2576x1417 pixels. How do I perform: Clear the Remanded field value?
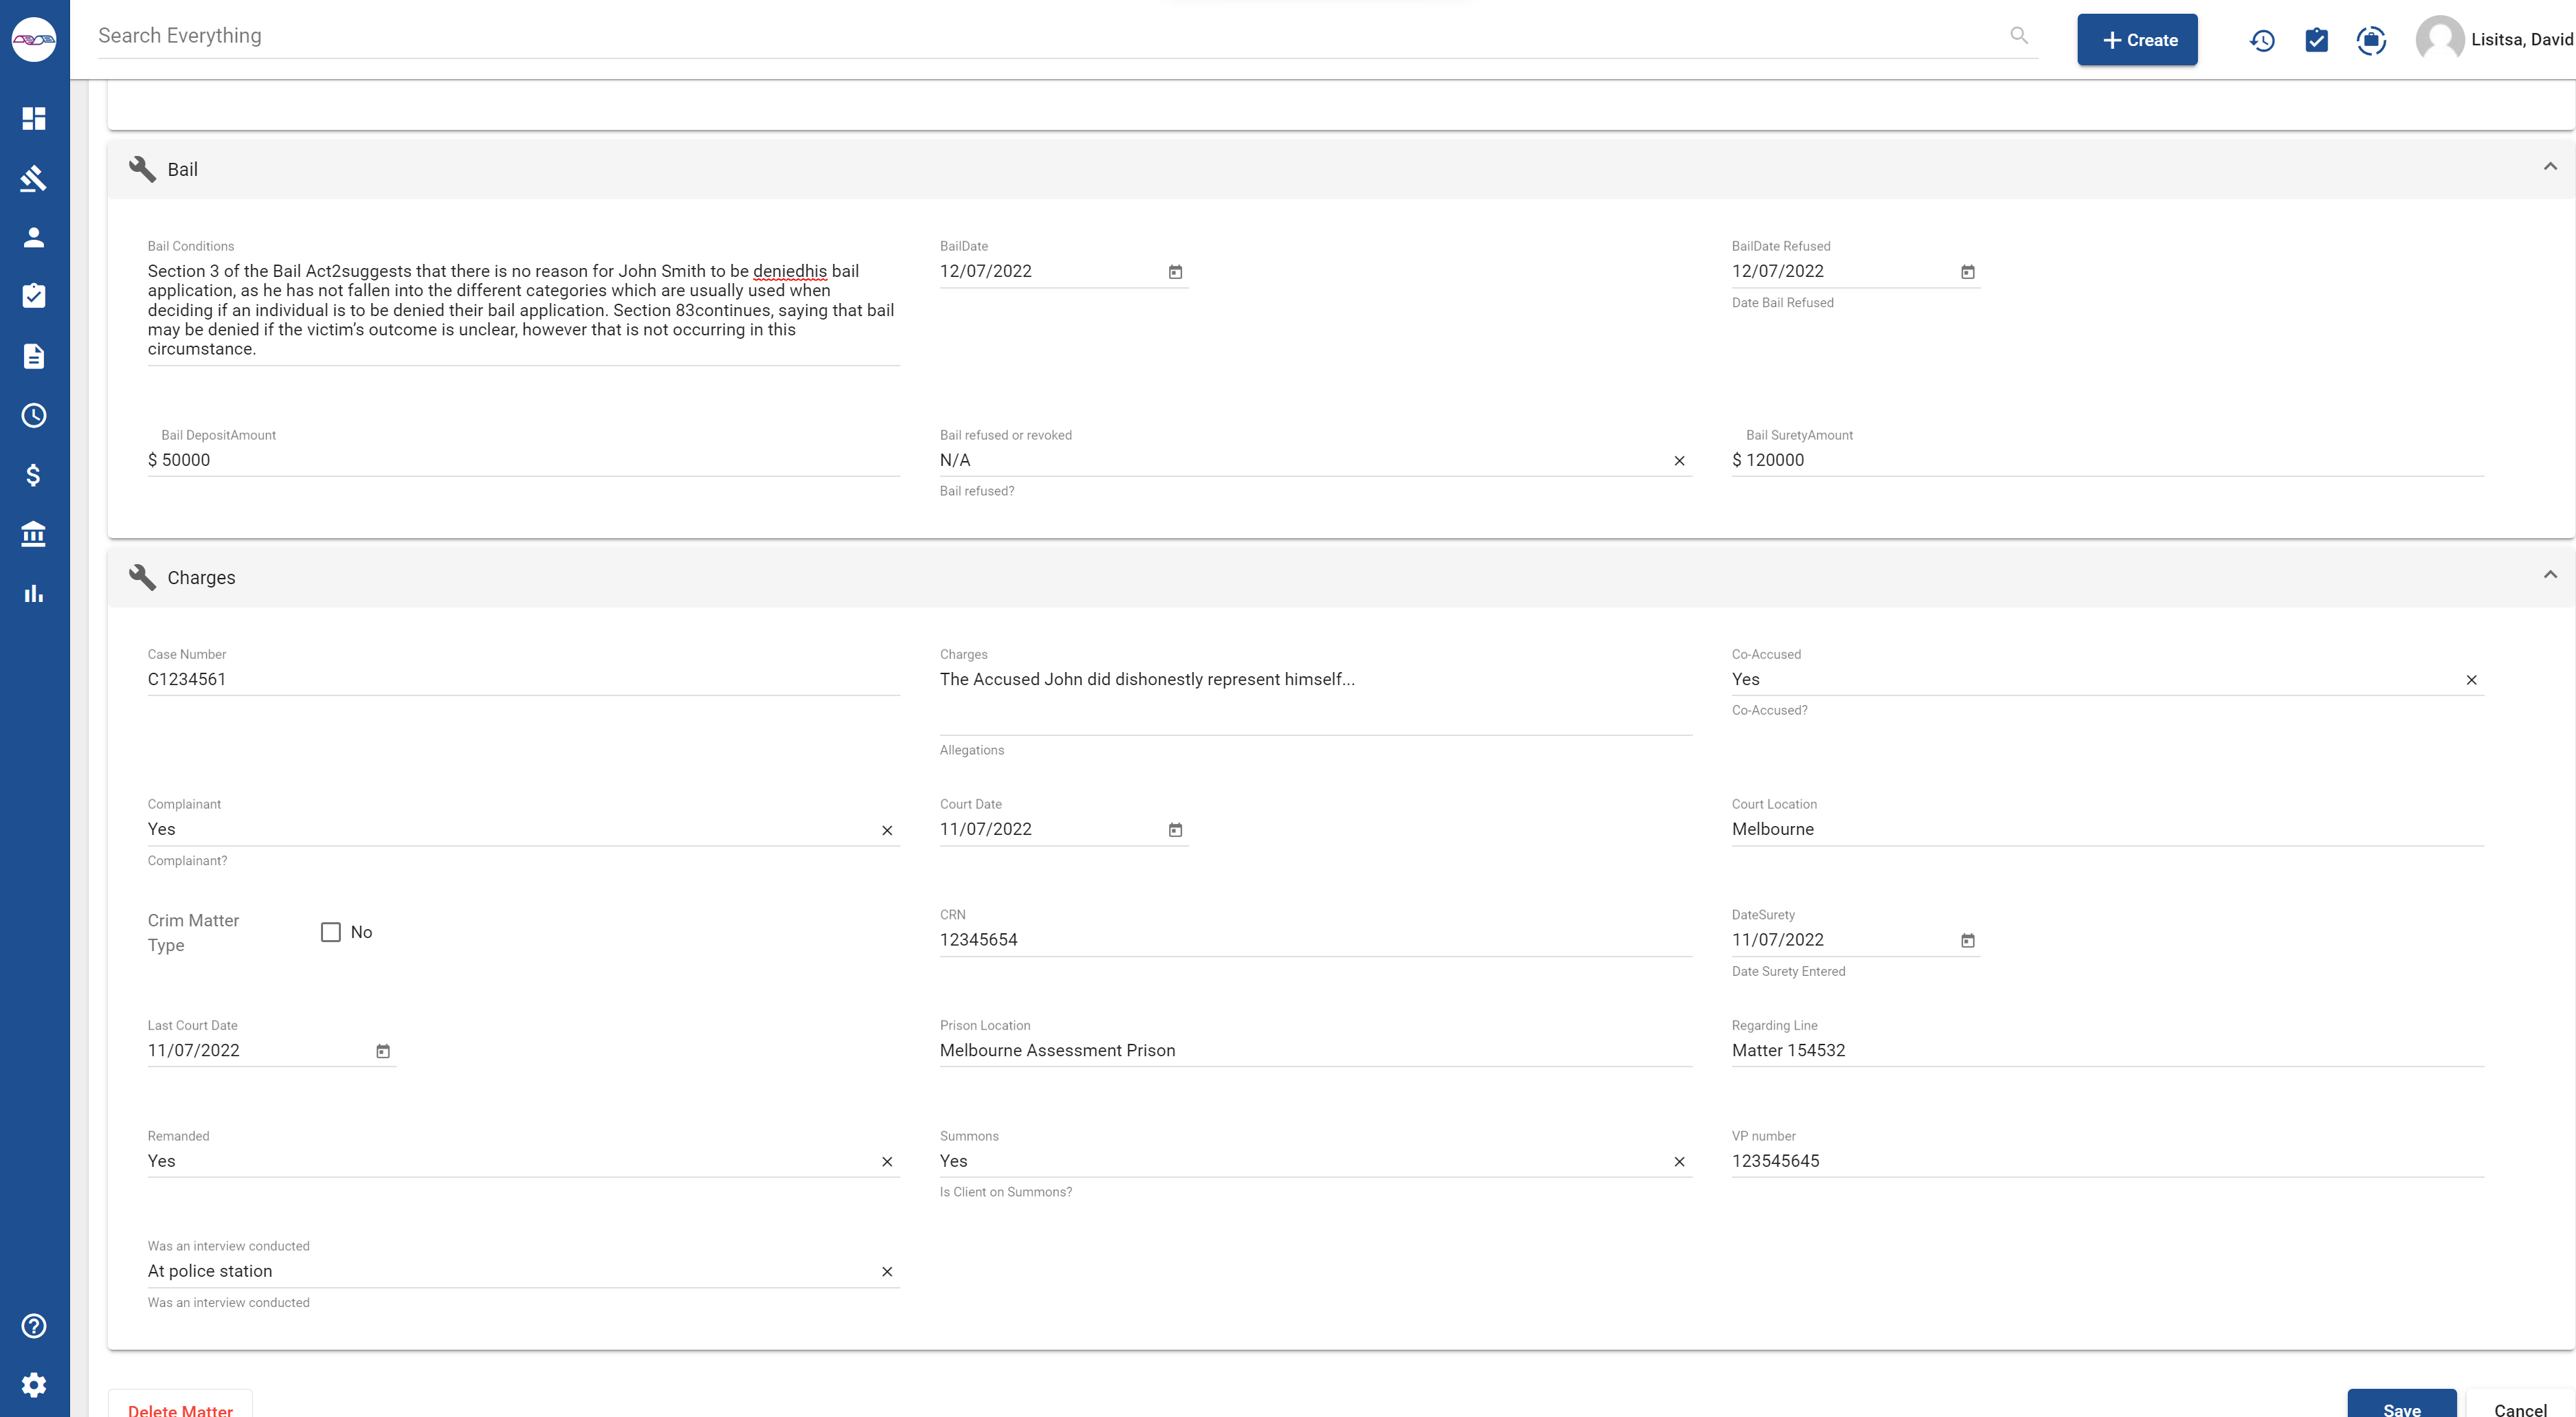pos(887,1162)
